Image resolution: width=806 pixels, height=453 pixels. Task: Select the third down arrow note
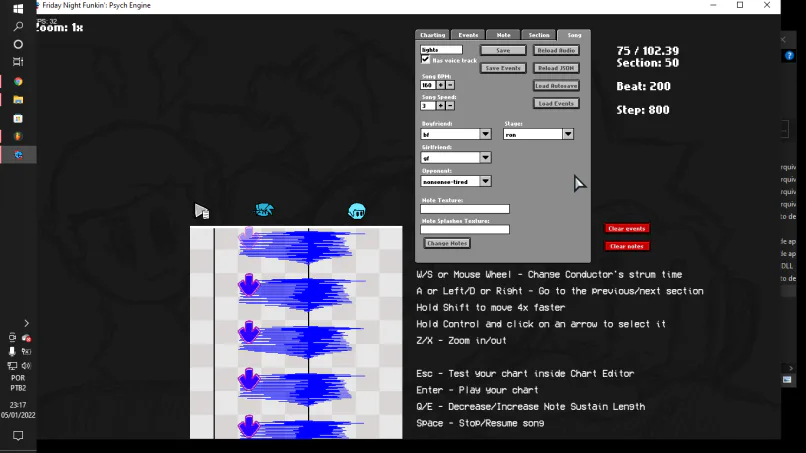click(249, 332)
